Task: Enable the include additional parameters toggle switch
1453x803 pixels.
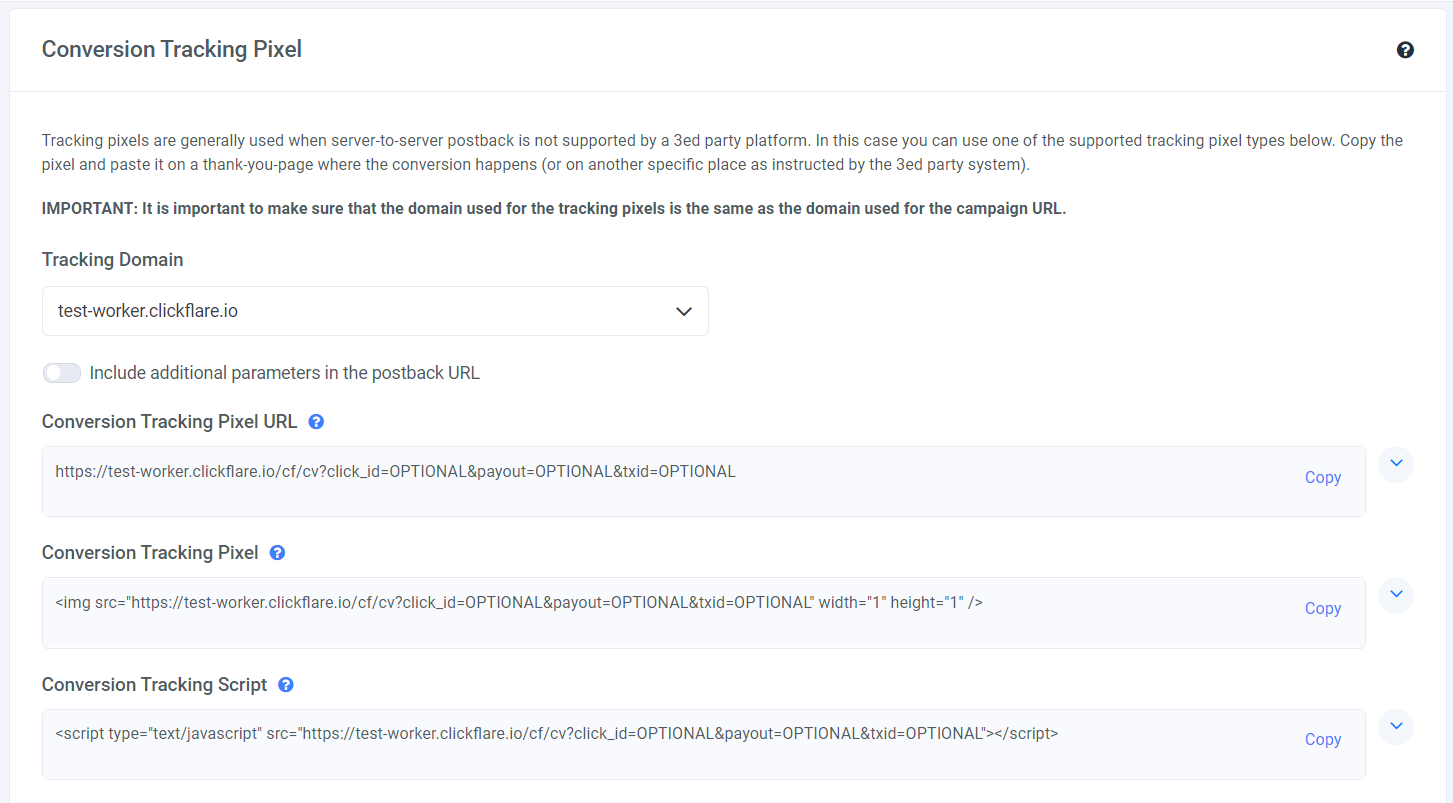Action: pos(62,373)
